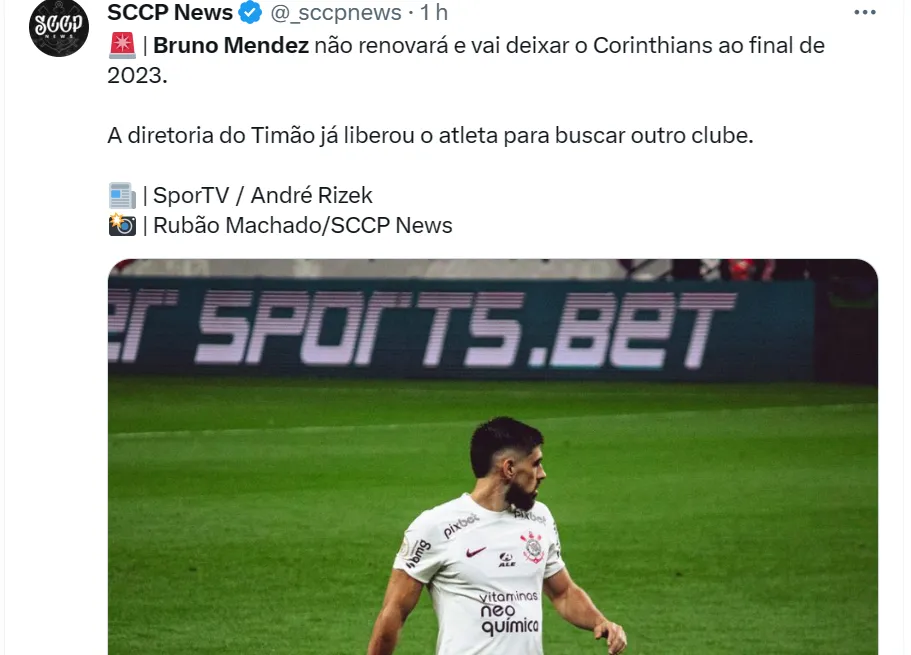Click the SCCP News display name
The image size is (911, 655).
click(x=170, y=12)
